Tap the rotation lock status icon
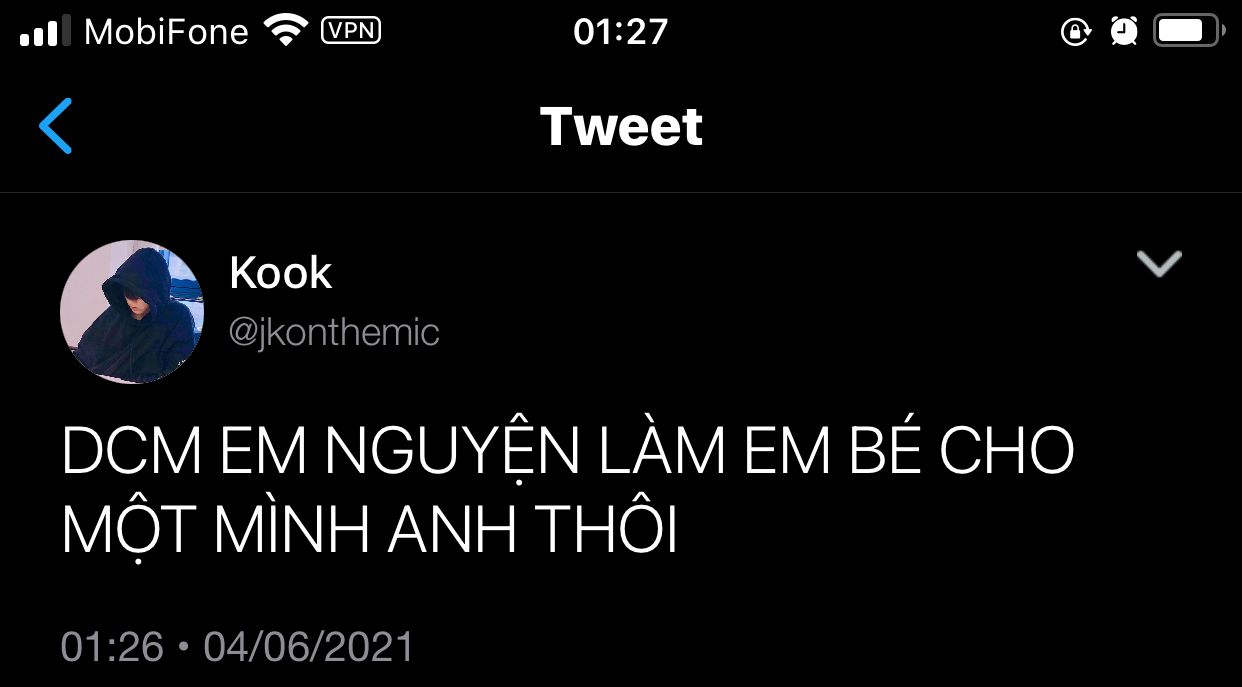 [1075, 32]
